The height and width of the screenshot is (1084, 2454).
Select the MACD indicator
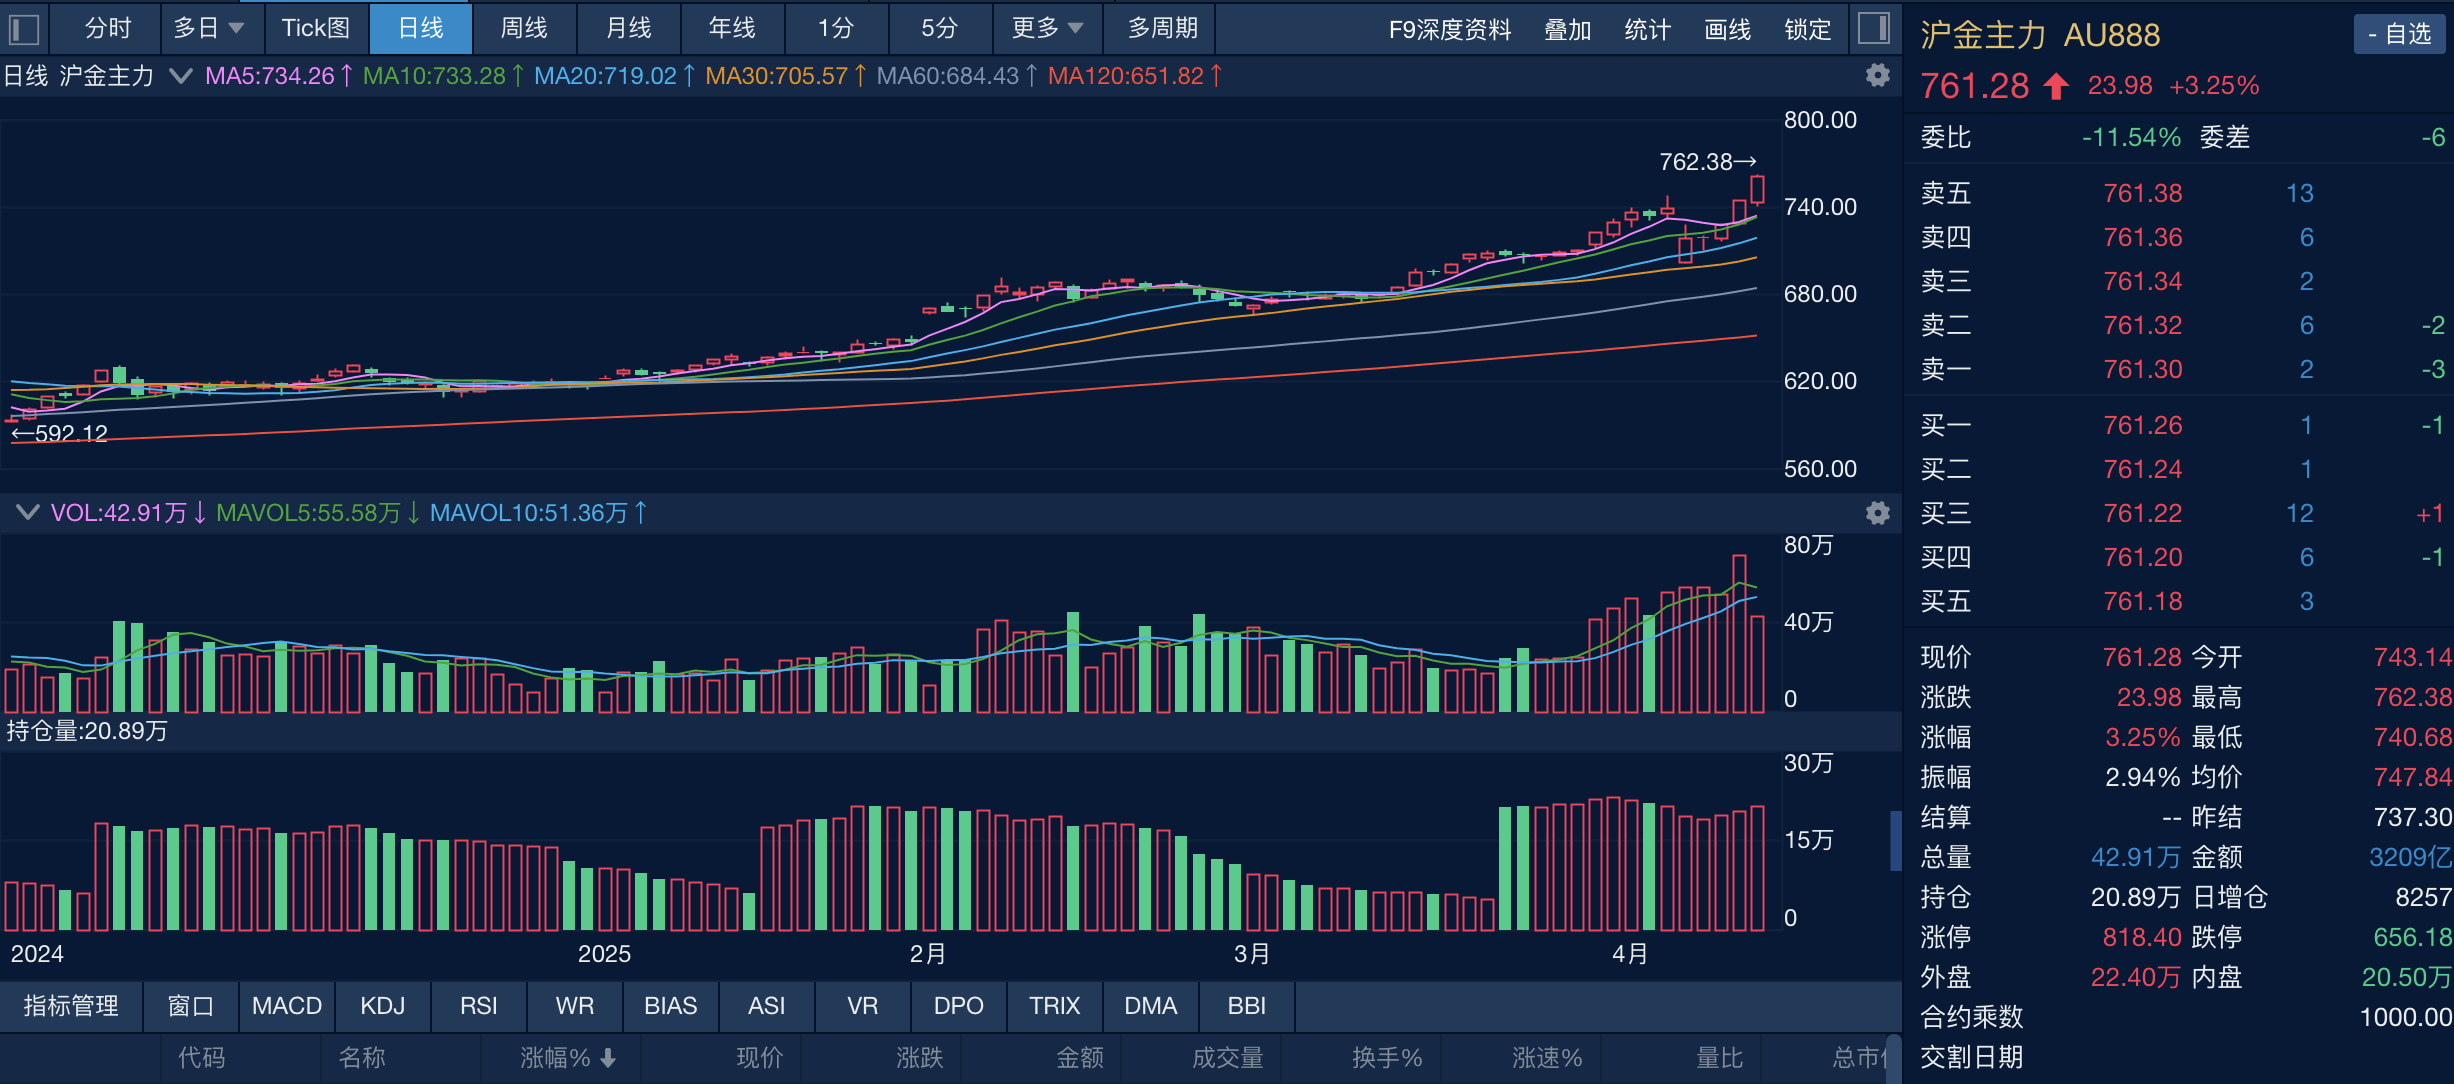287,1007
